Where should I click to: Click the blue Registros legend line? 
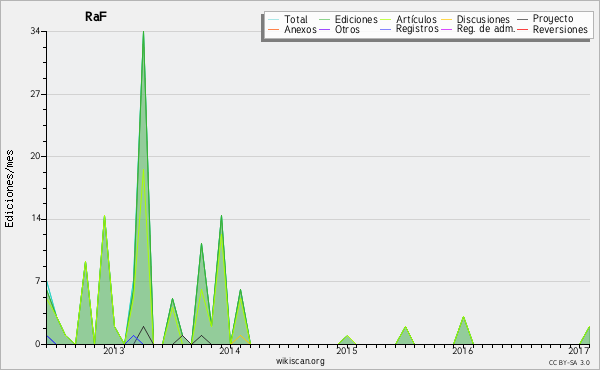pos(385,29)
